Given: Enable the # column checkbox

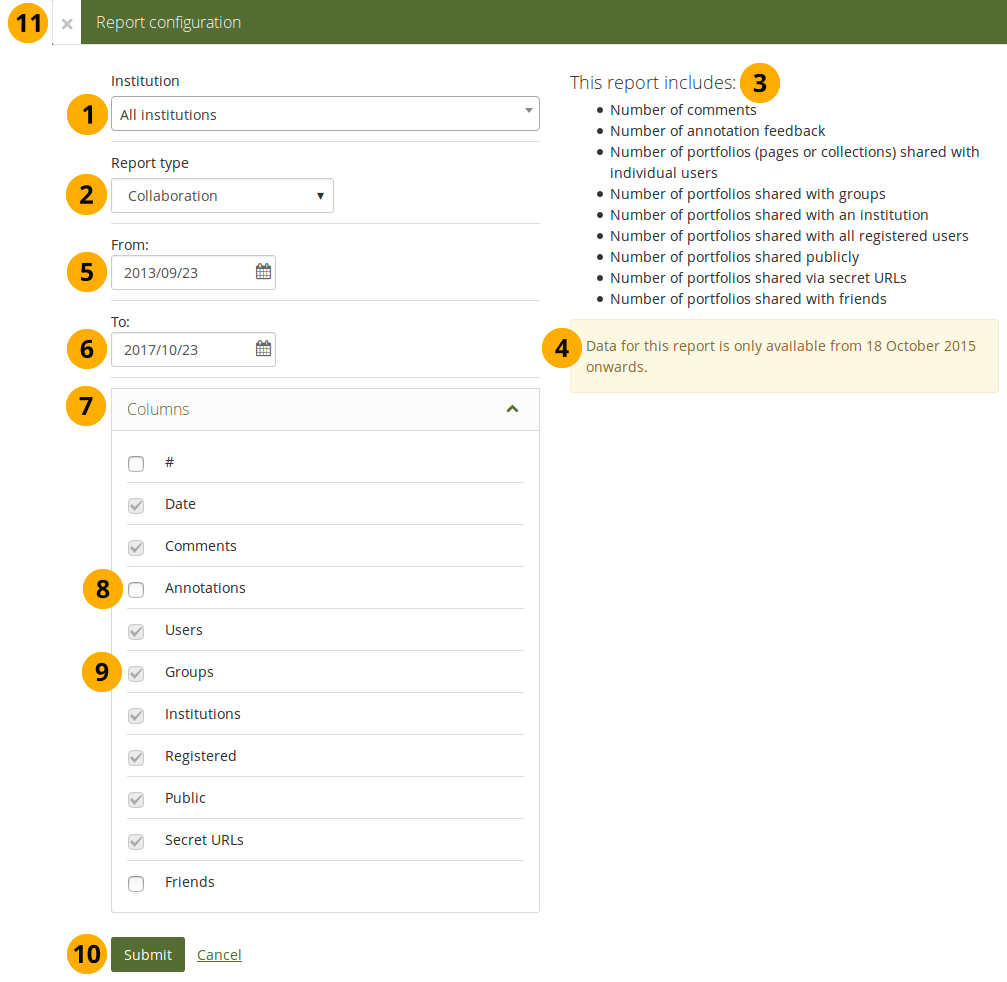Looking at the screenshot, I should (x=136, y=464).
